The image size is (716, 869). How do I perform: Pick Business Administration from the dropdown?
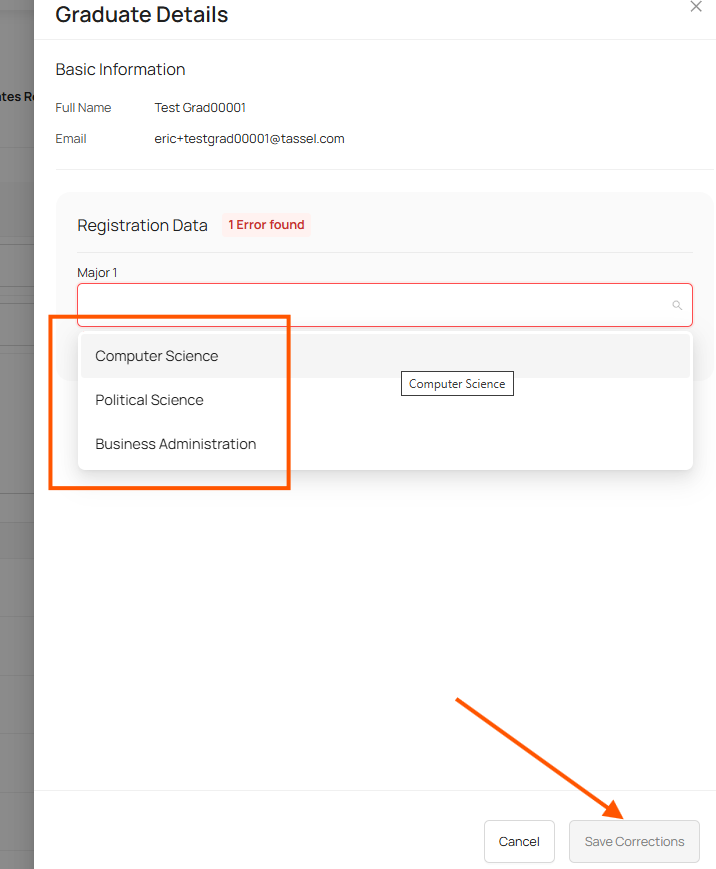click(x=176, y=444)
